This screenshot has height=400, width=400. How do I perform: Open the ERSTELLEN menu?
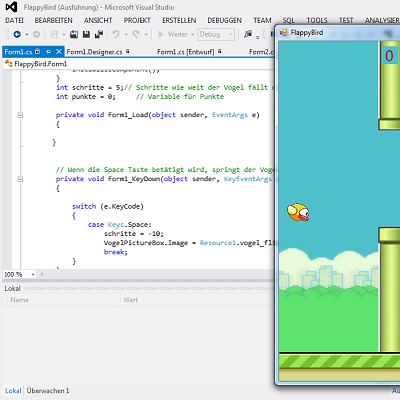[x=179, y=20]
